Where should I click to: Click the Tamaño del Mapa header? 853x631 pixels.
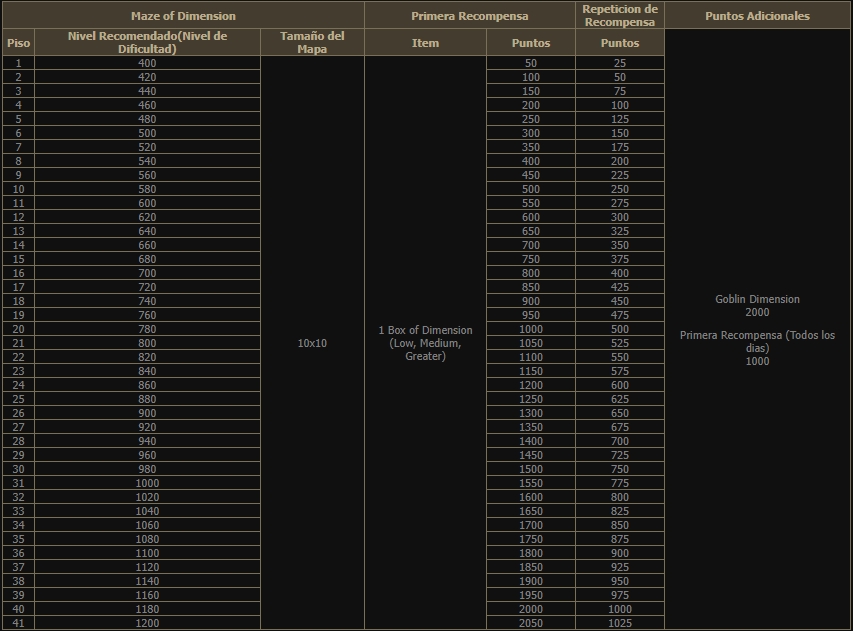[312, 43]
